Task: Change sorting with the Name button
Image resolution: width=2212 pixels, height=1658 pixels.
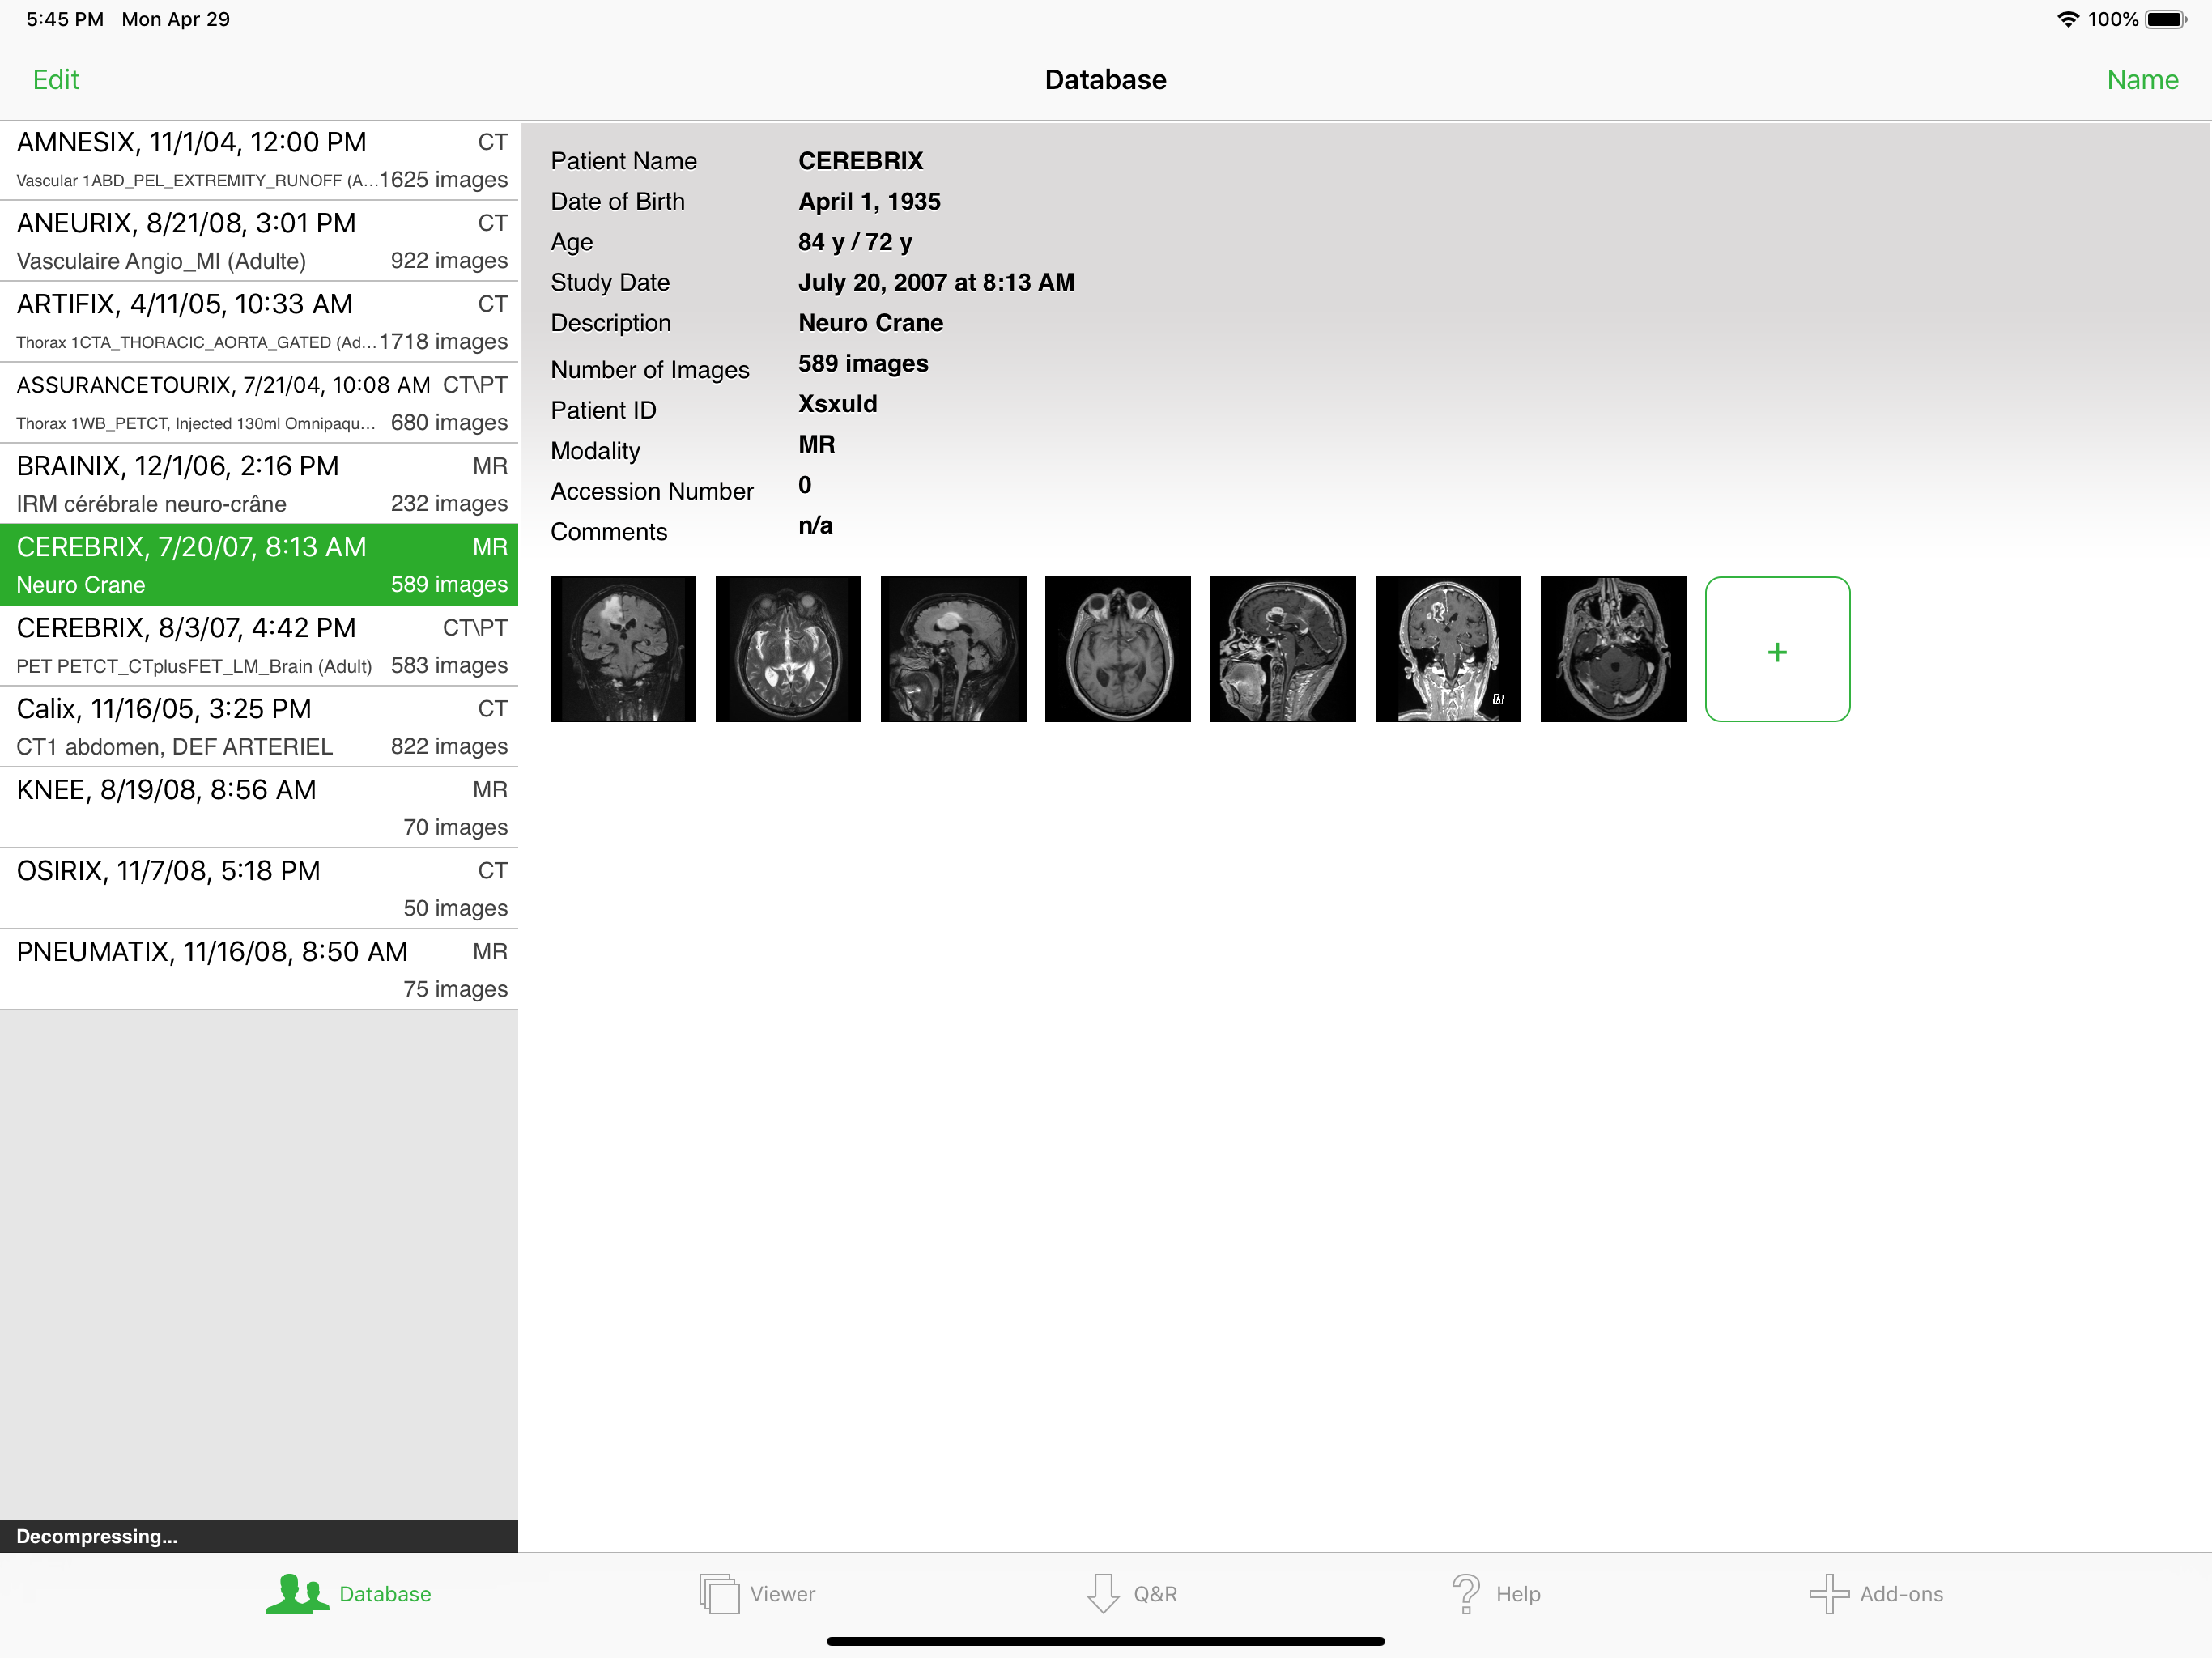Action: click(x=2141, y=80)
